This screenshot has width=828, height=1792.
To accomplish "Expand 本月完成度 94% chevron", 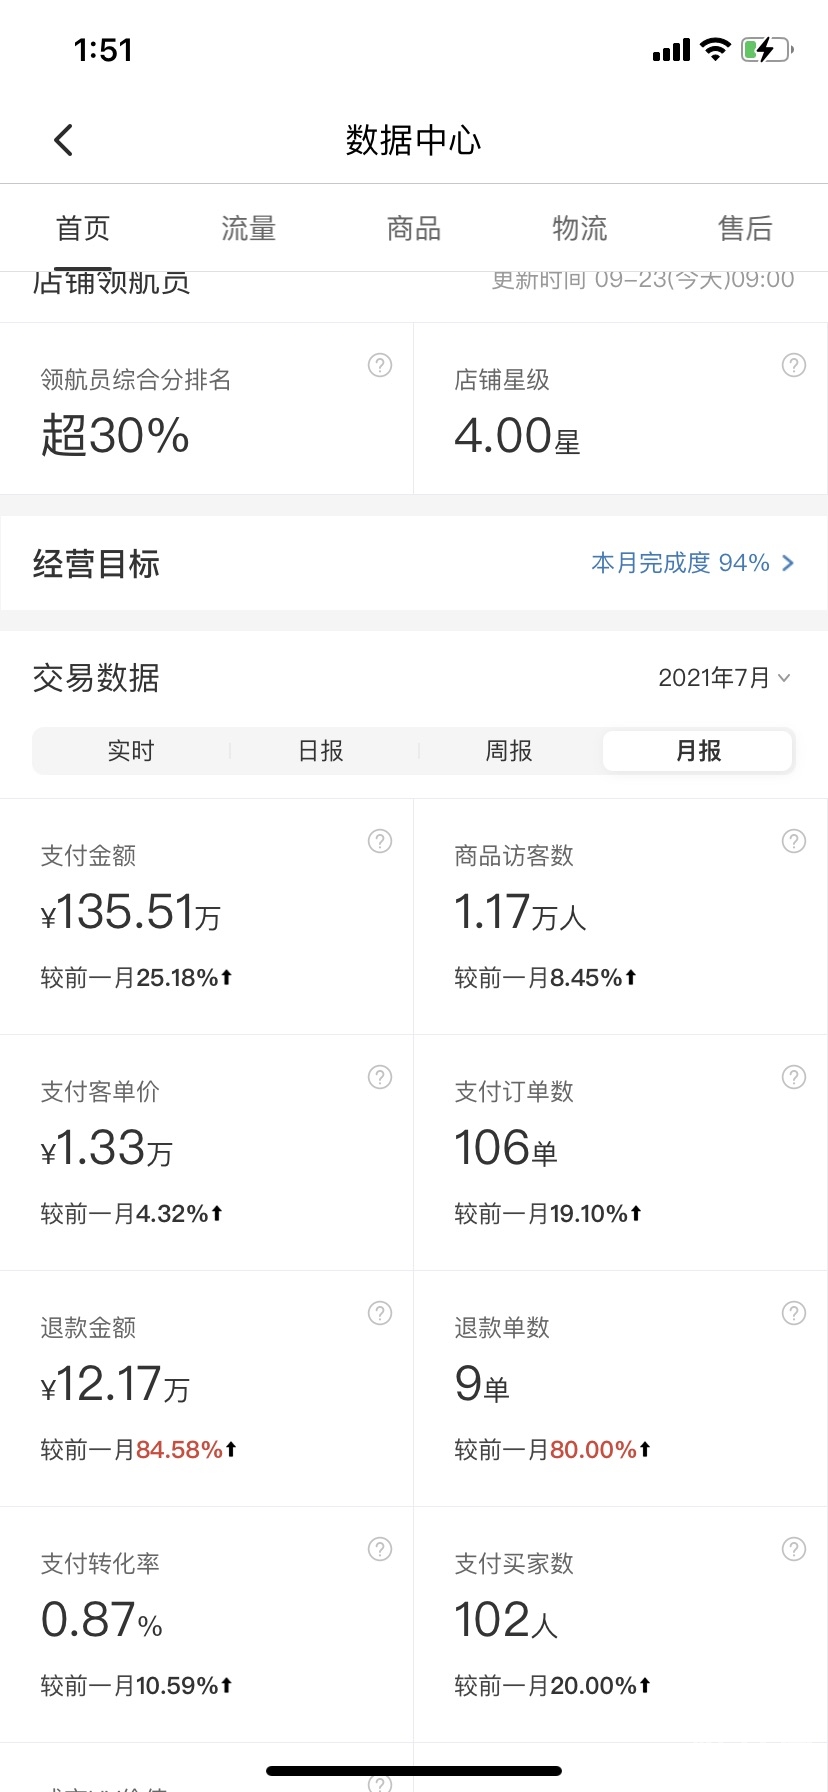I will pyautogui.click(x=788, y=563).
